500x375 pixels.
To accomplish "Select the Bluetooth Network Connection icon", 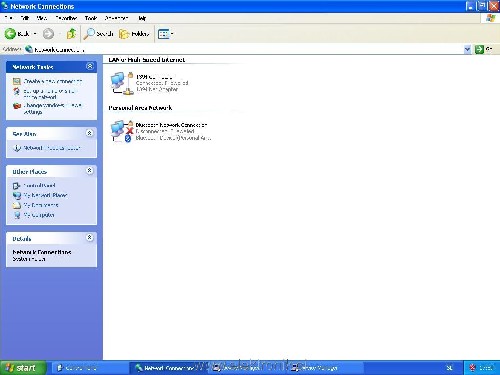I will coord(122,131).
